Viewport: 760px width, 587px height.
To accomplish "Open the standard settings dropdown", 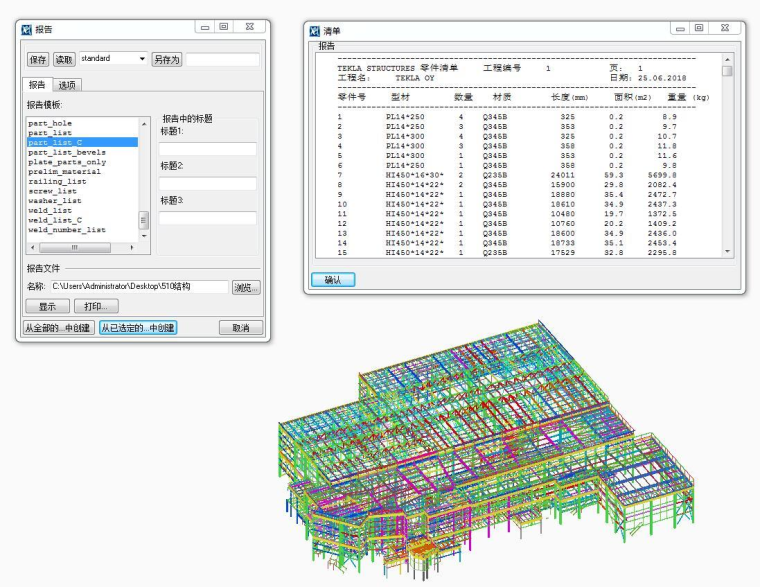I will 143,59.
